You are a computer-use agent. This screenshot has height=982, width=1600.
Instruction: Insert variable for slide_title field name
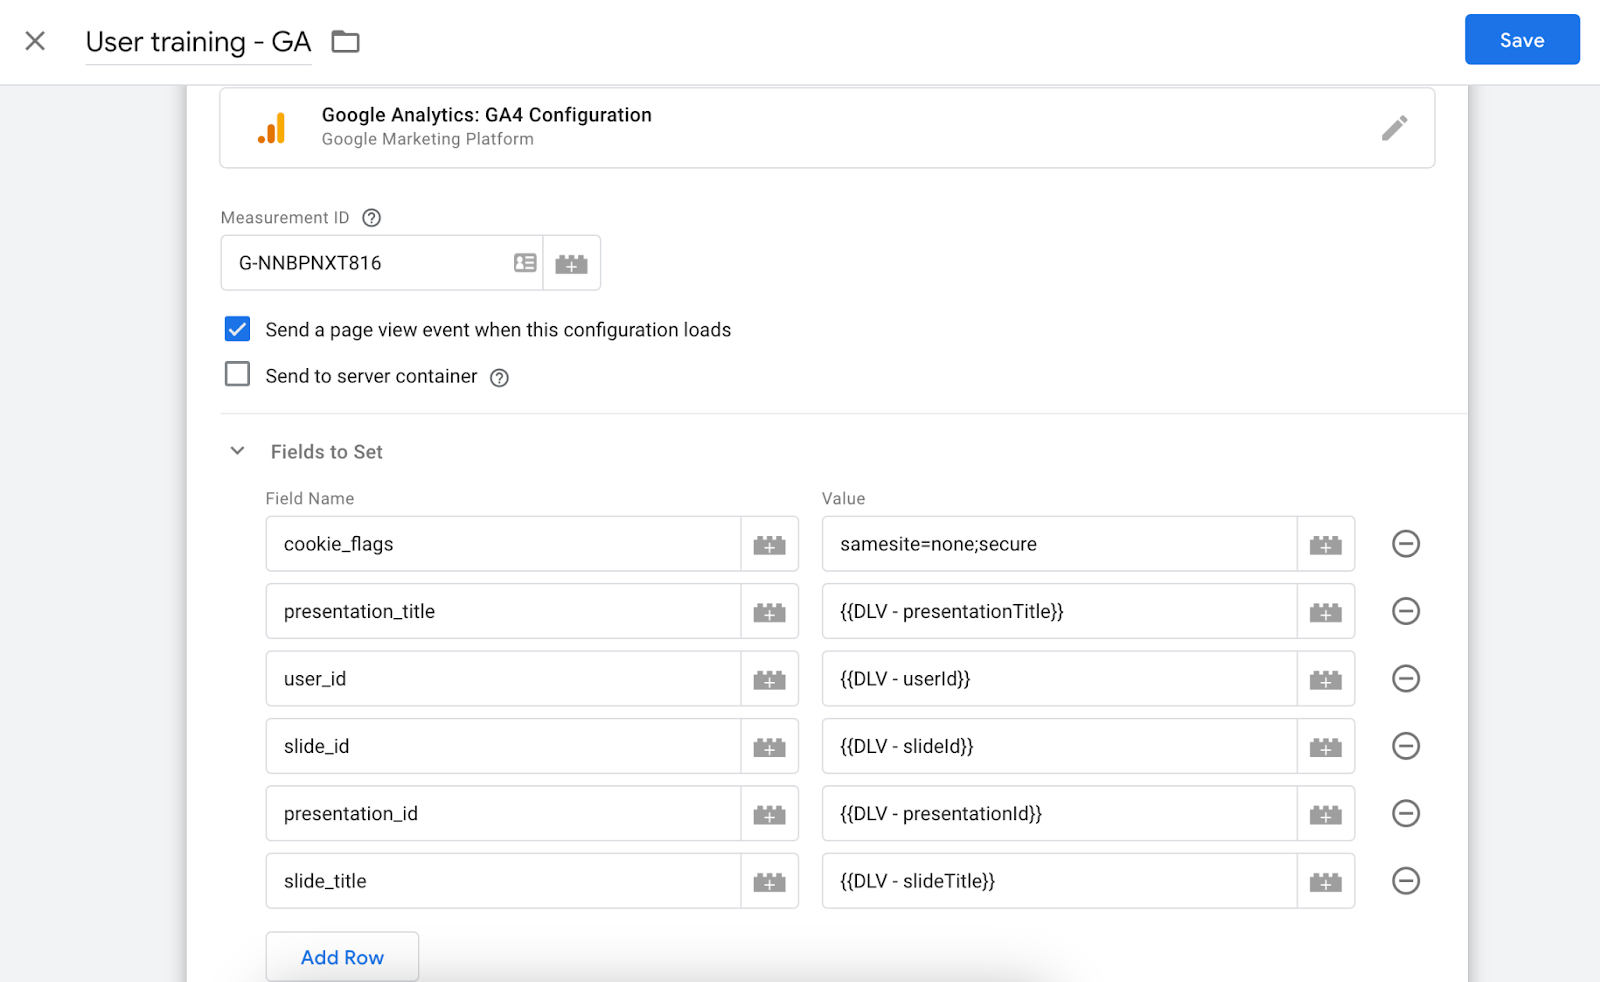tap(769, 881)
